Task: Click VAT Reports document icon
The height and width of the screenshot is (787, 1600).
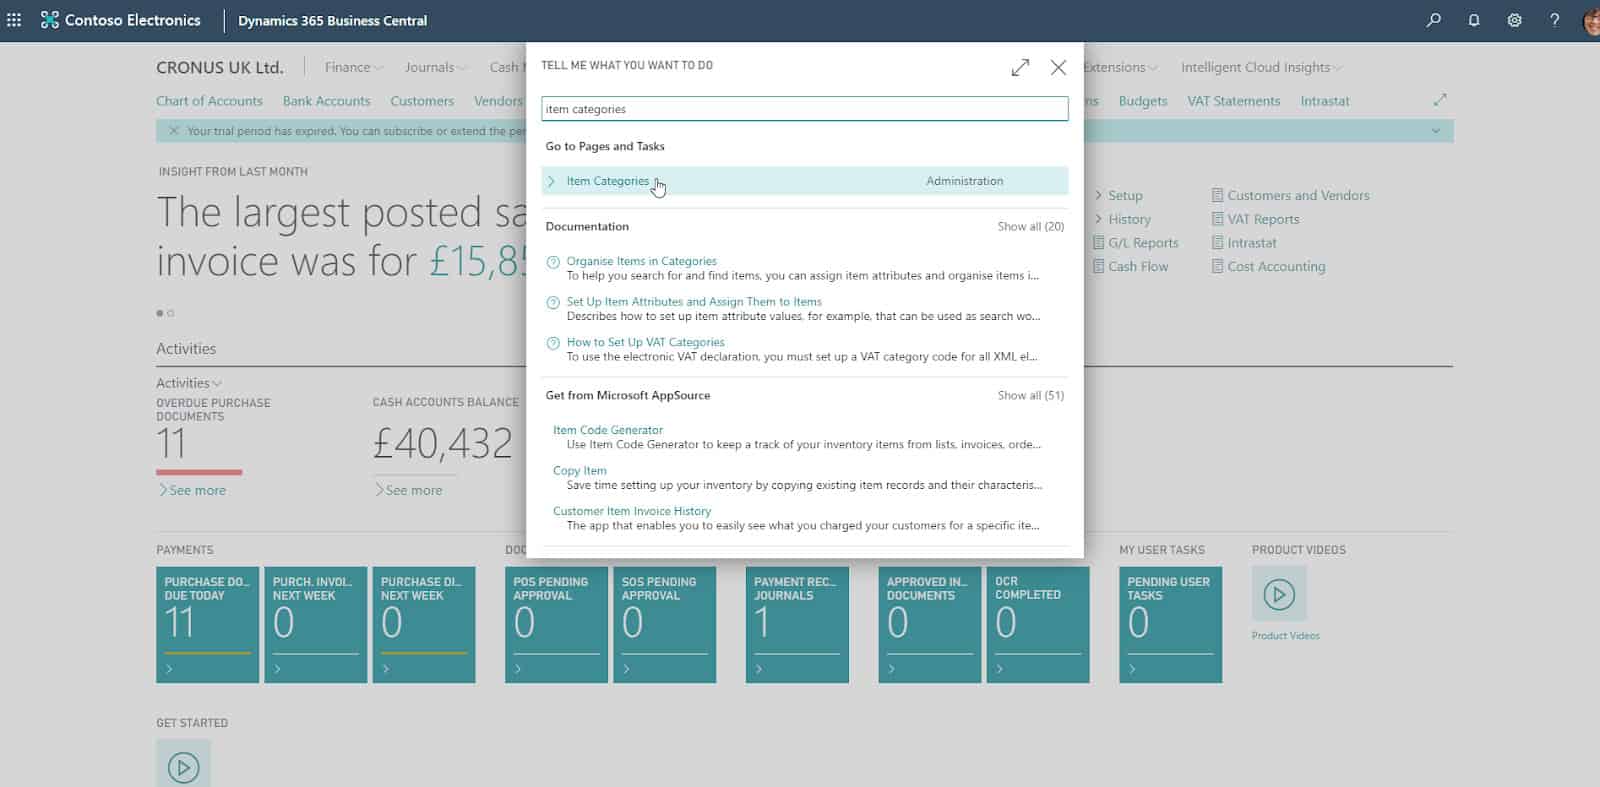Action: pyautogui.click(x=1217, y=220)
